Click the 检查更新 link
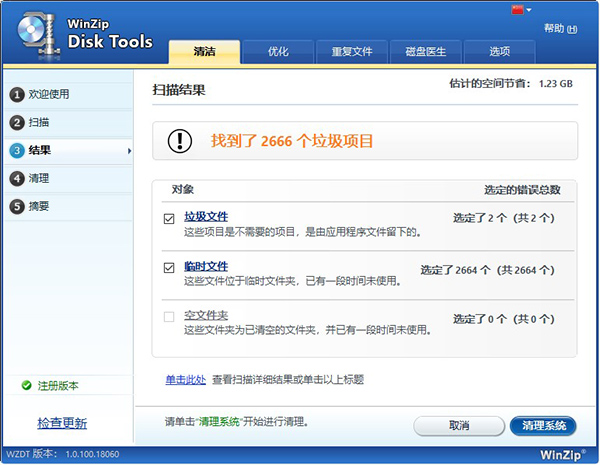600x465 pixels. [62, 423]
